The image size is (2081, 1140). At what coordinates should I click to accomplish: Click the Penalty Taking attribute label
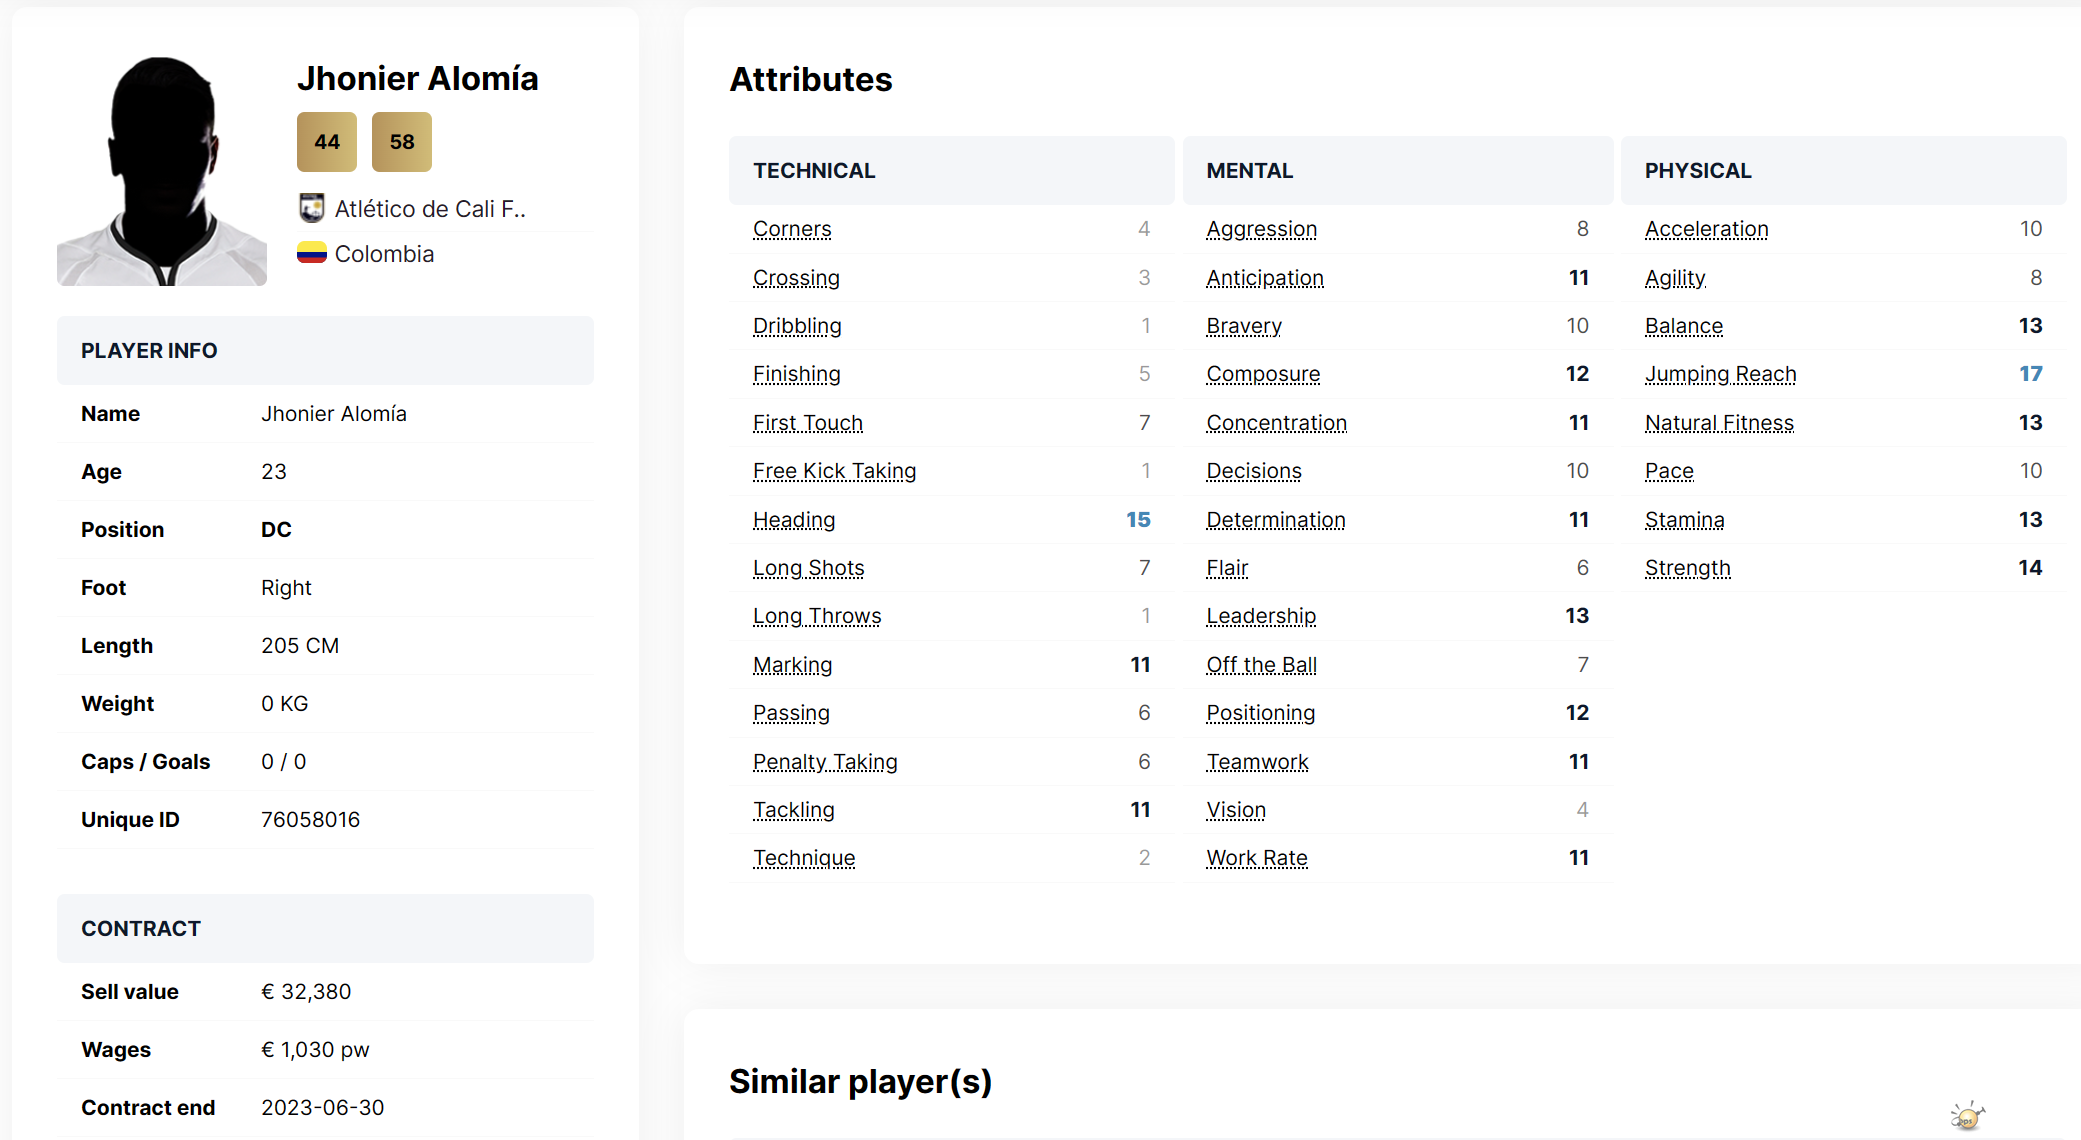[x=825, y=762]
